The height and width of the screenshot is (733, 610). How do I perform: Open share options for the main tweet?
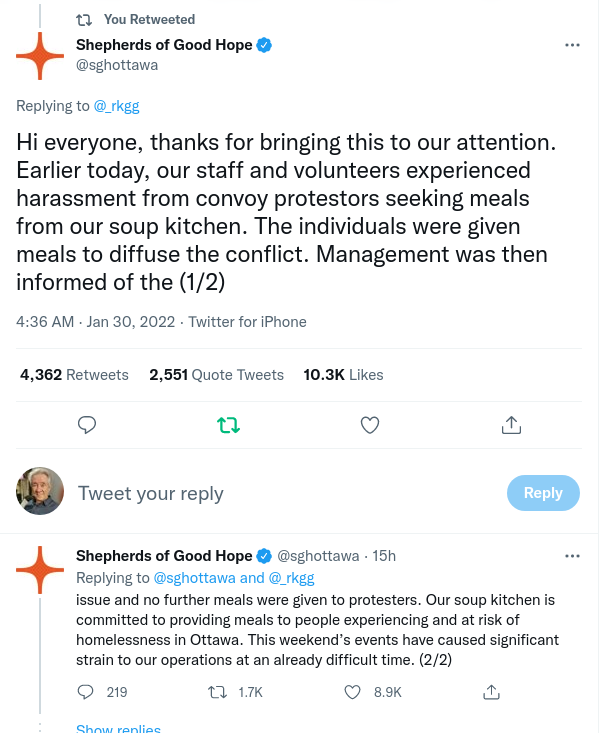coord(511,425)
